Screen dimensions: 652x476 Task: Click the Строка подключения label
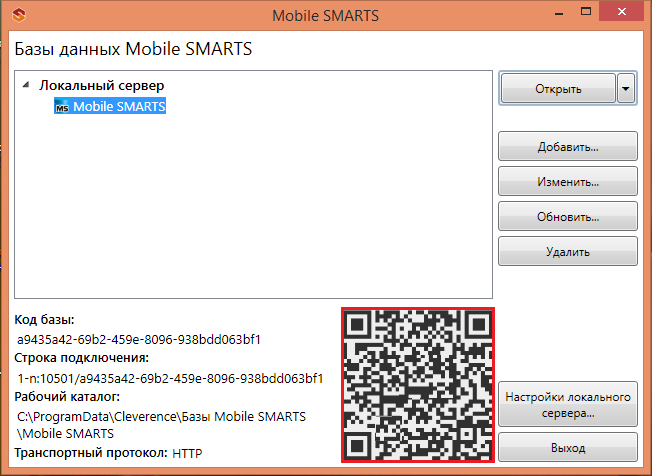(x=82, y=358)
